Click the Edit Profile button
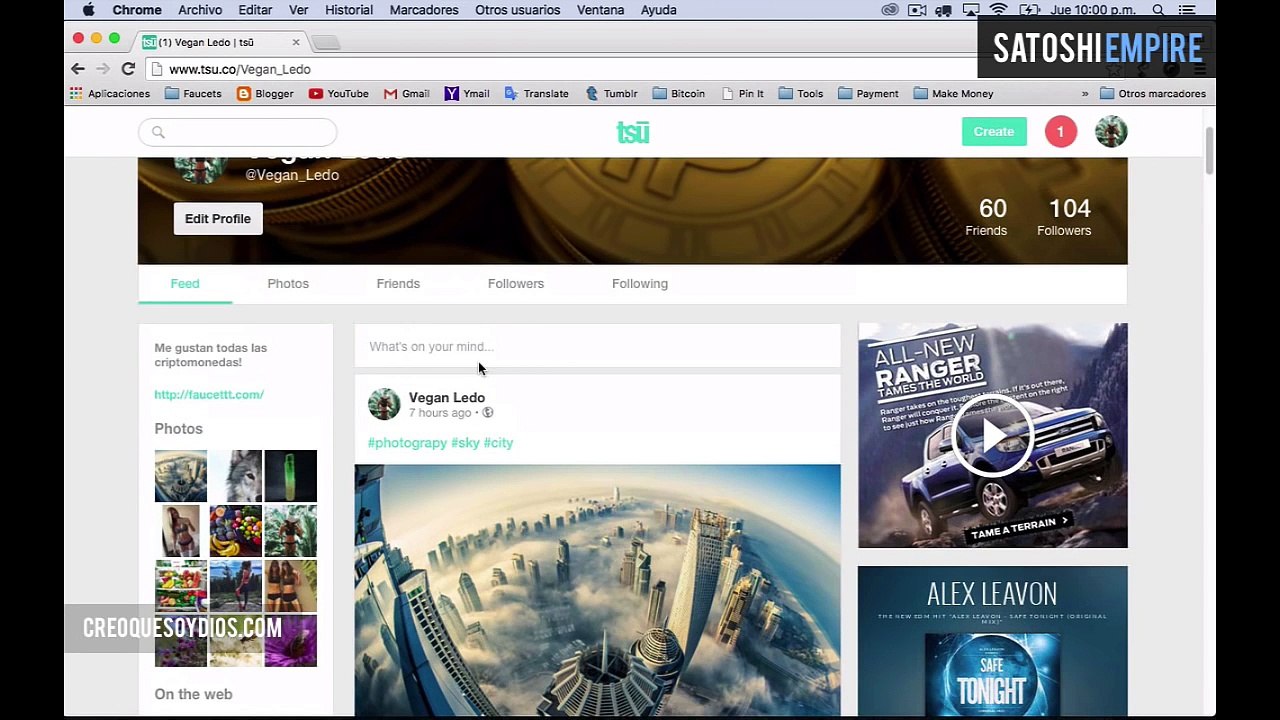1280x720 pixels. pos(218,219)
